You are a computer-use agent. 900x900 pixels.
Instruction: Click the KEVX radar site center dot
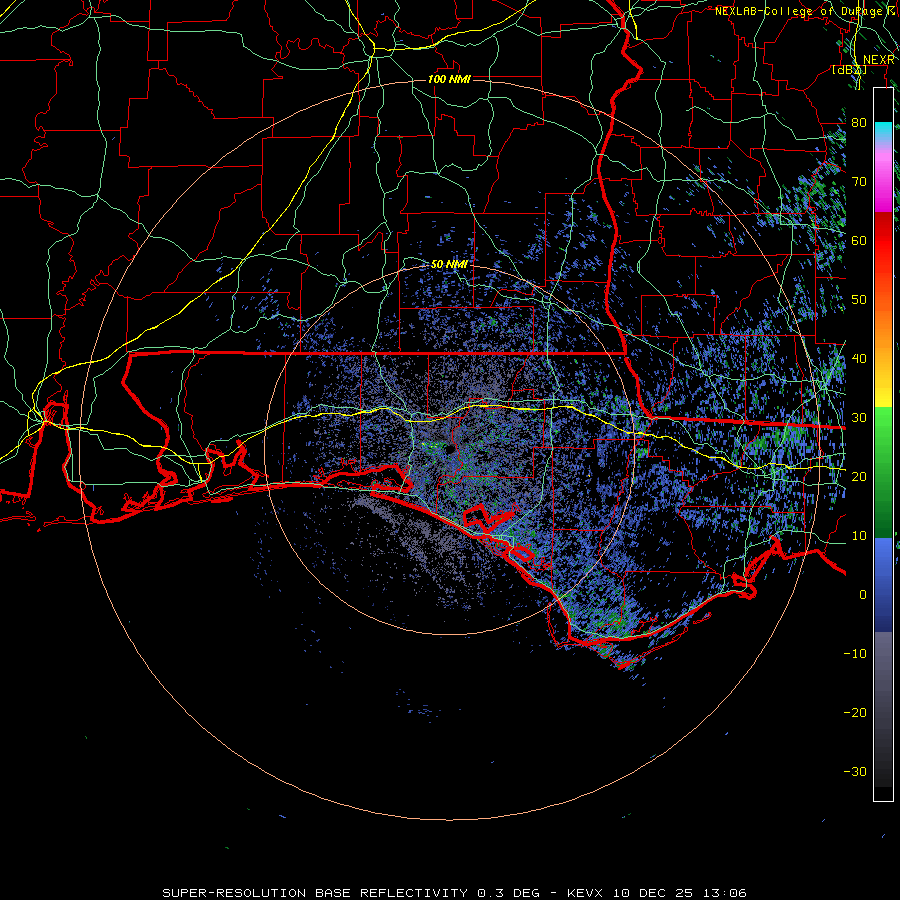point(449,449)
